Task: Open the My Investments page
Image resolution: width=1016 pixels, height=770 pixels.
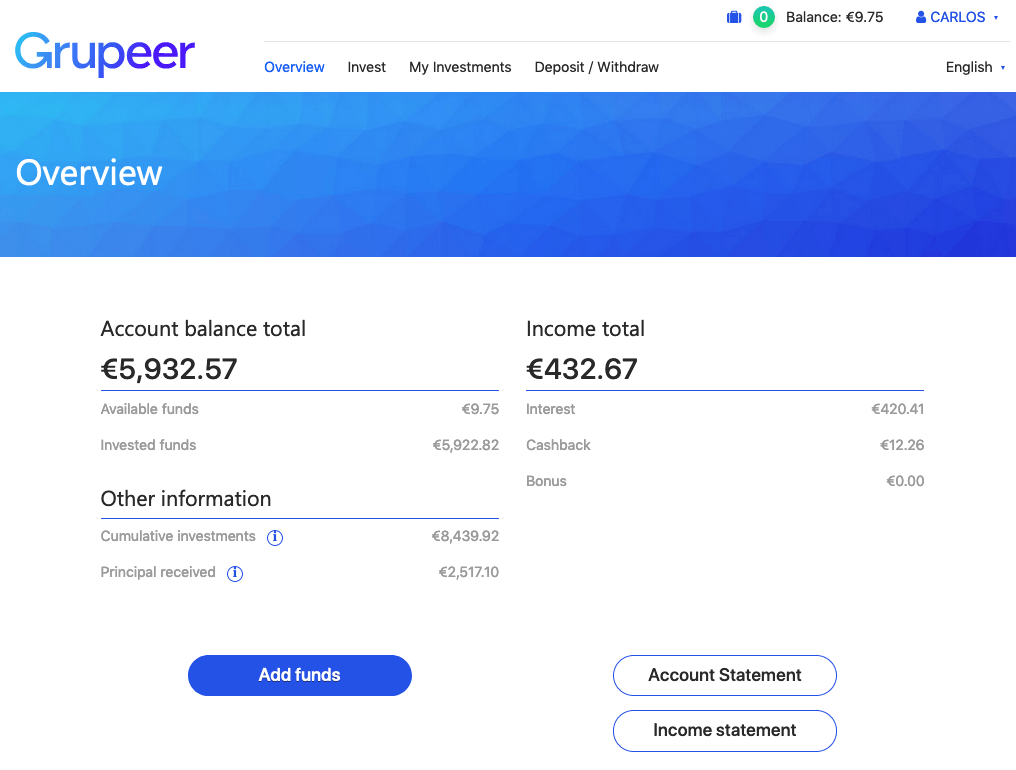Action: [460, 67]
